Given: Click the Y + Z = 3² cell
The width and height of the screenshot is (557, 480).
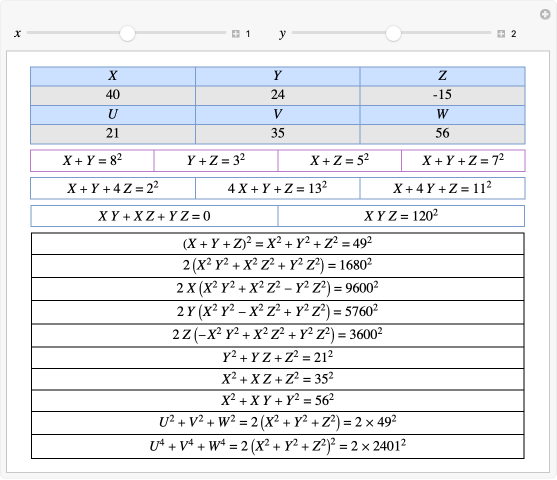Looking at the screenshot, I should 216,161.
